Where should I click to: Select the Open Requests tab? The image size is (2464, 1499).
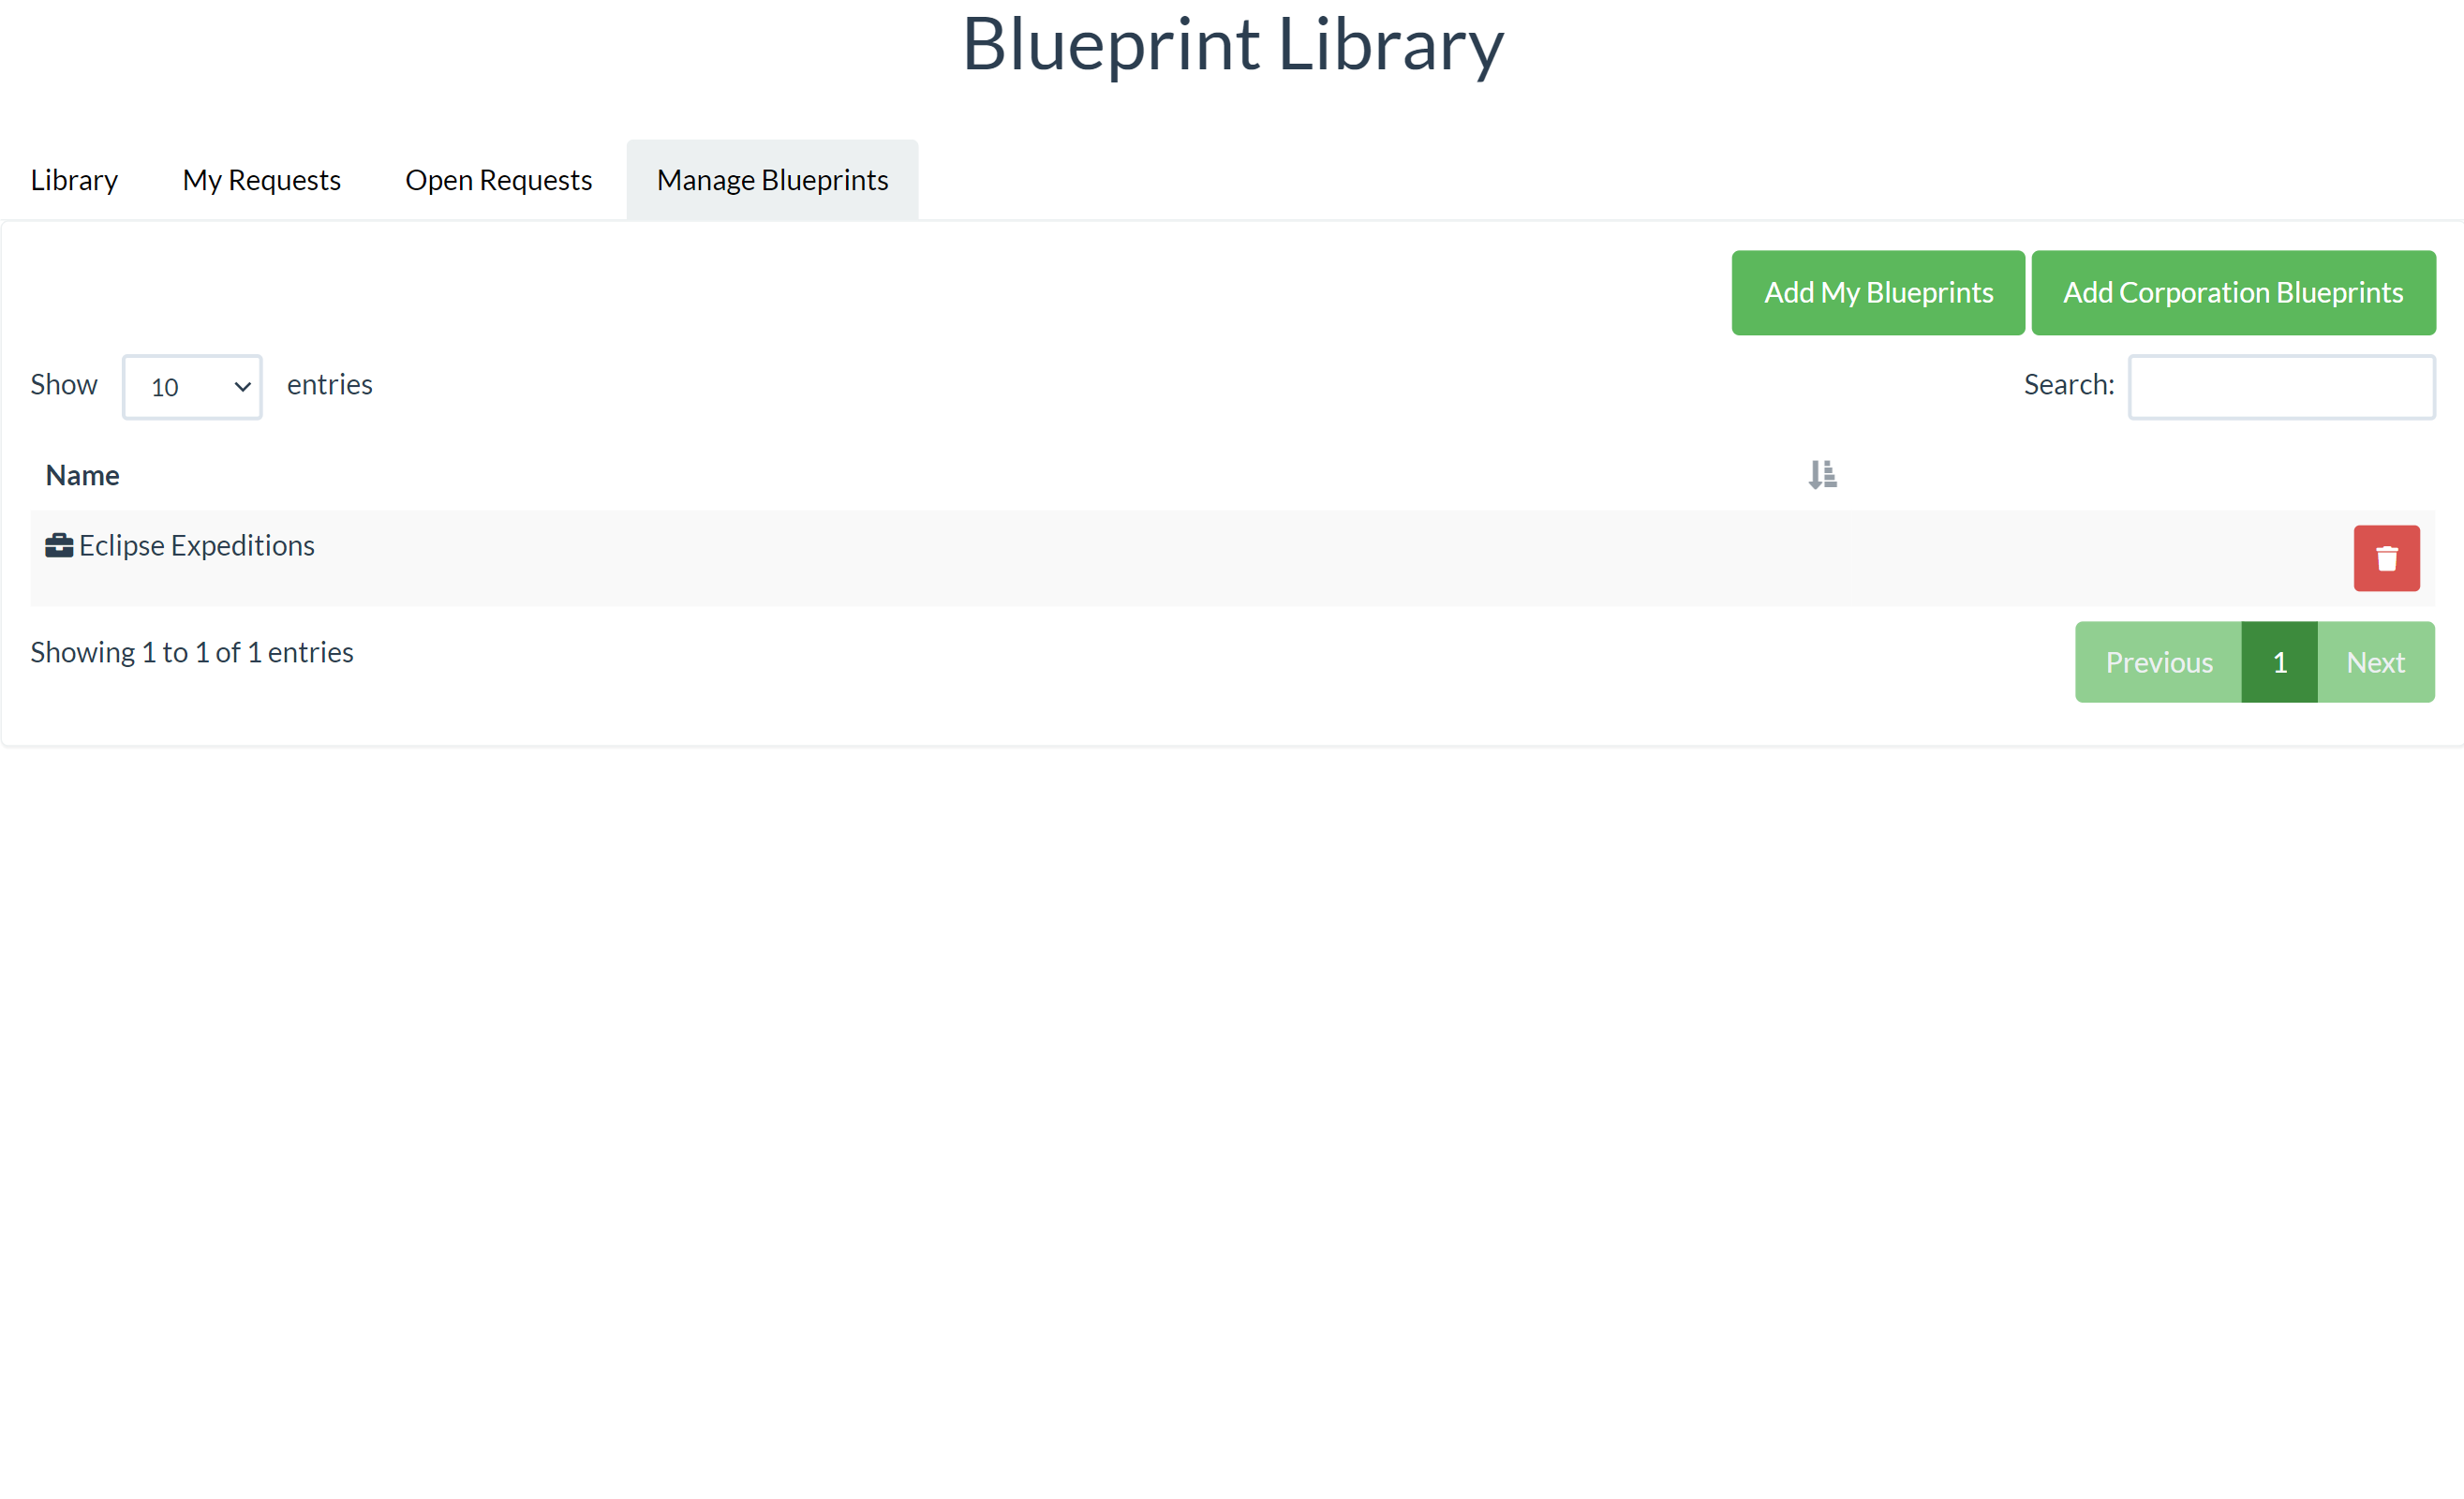pyautogui.click(x=498, y=179)
